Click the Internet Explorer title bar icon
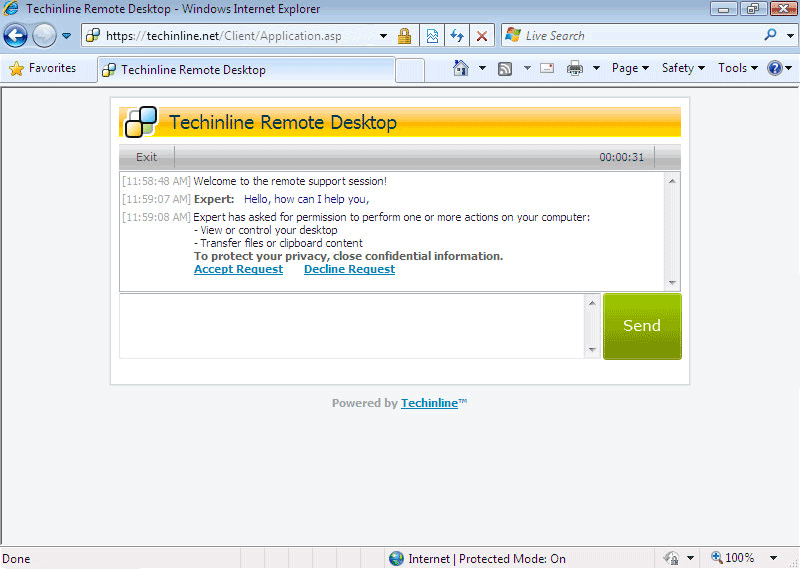800x569 pixels. click(11, 9)
